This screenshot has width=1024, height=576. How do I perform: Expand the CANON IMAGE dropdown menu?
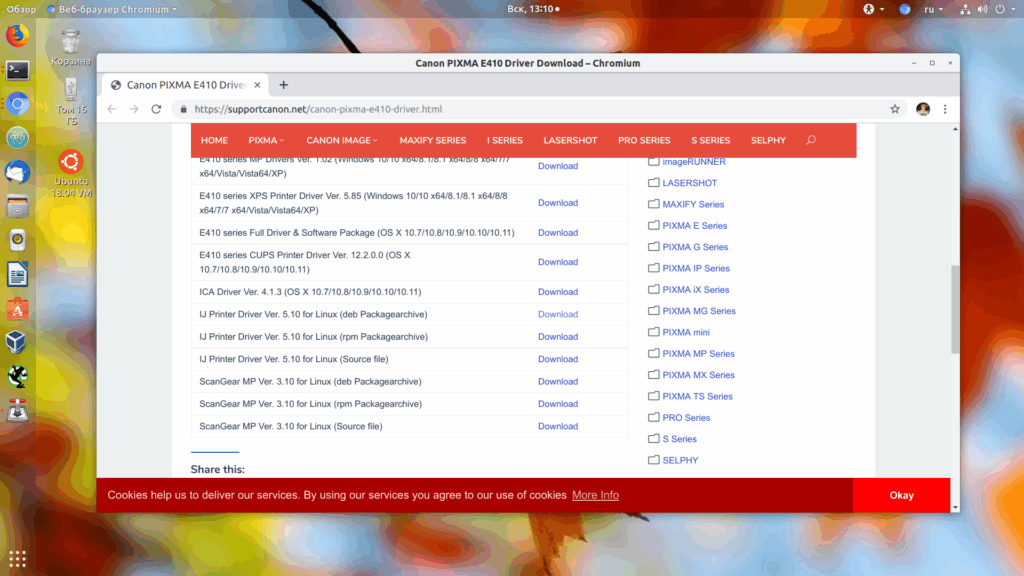[342, 140]
